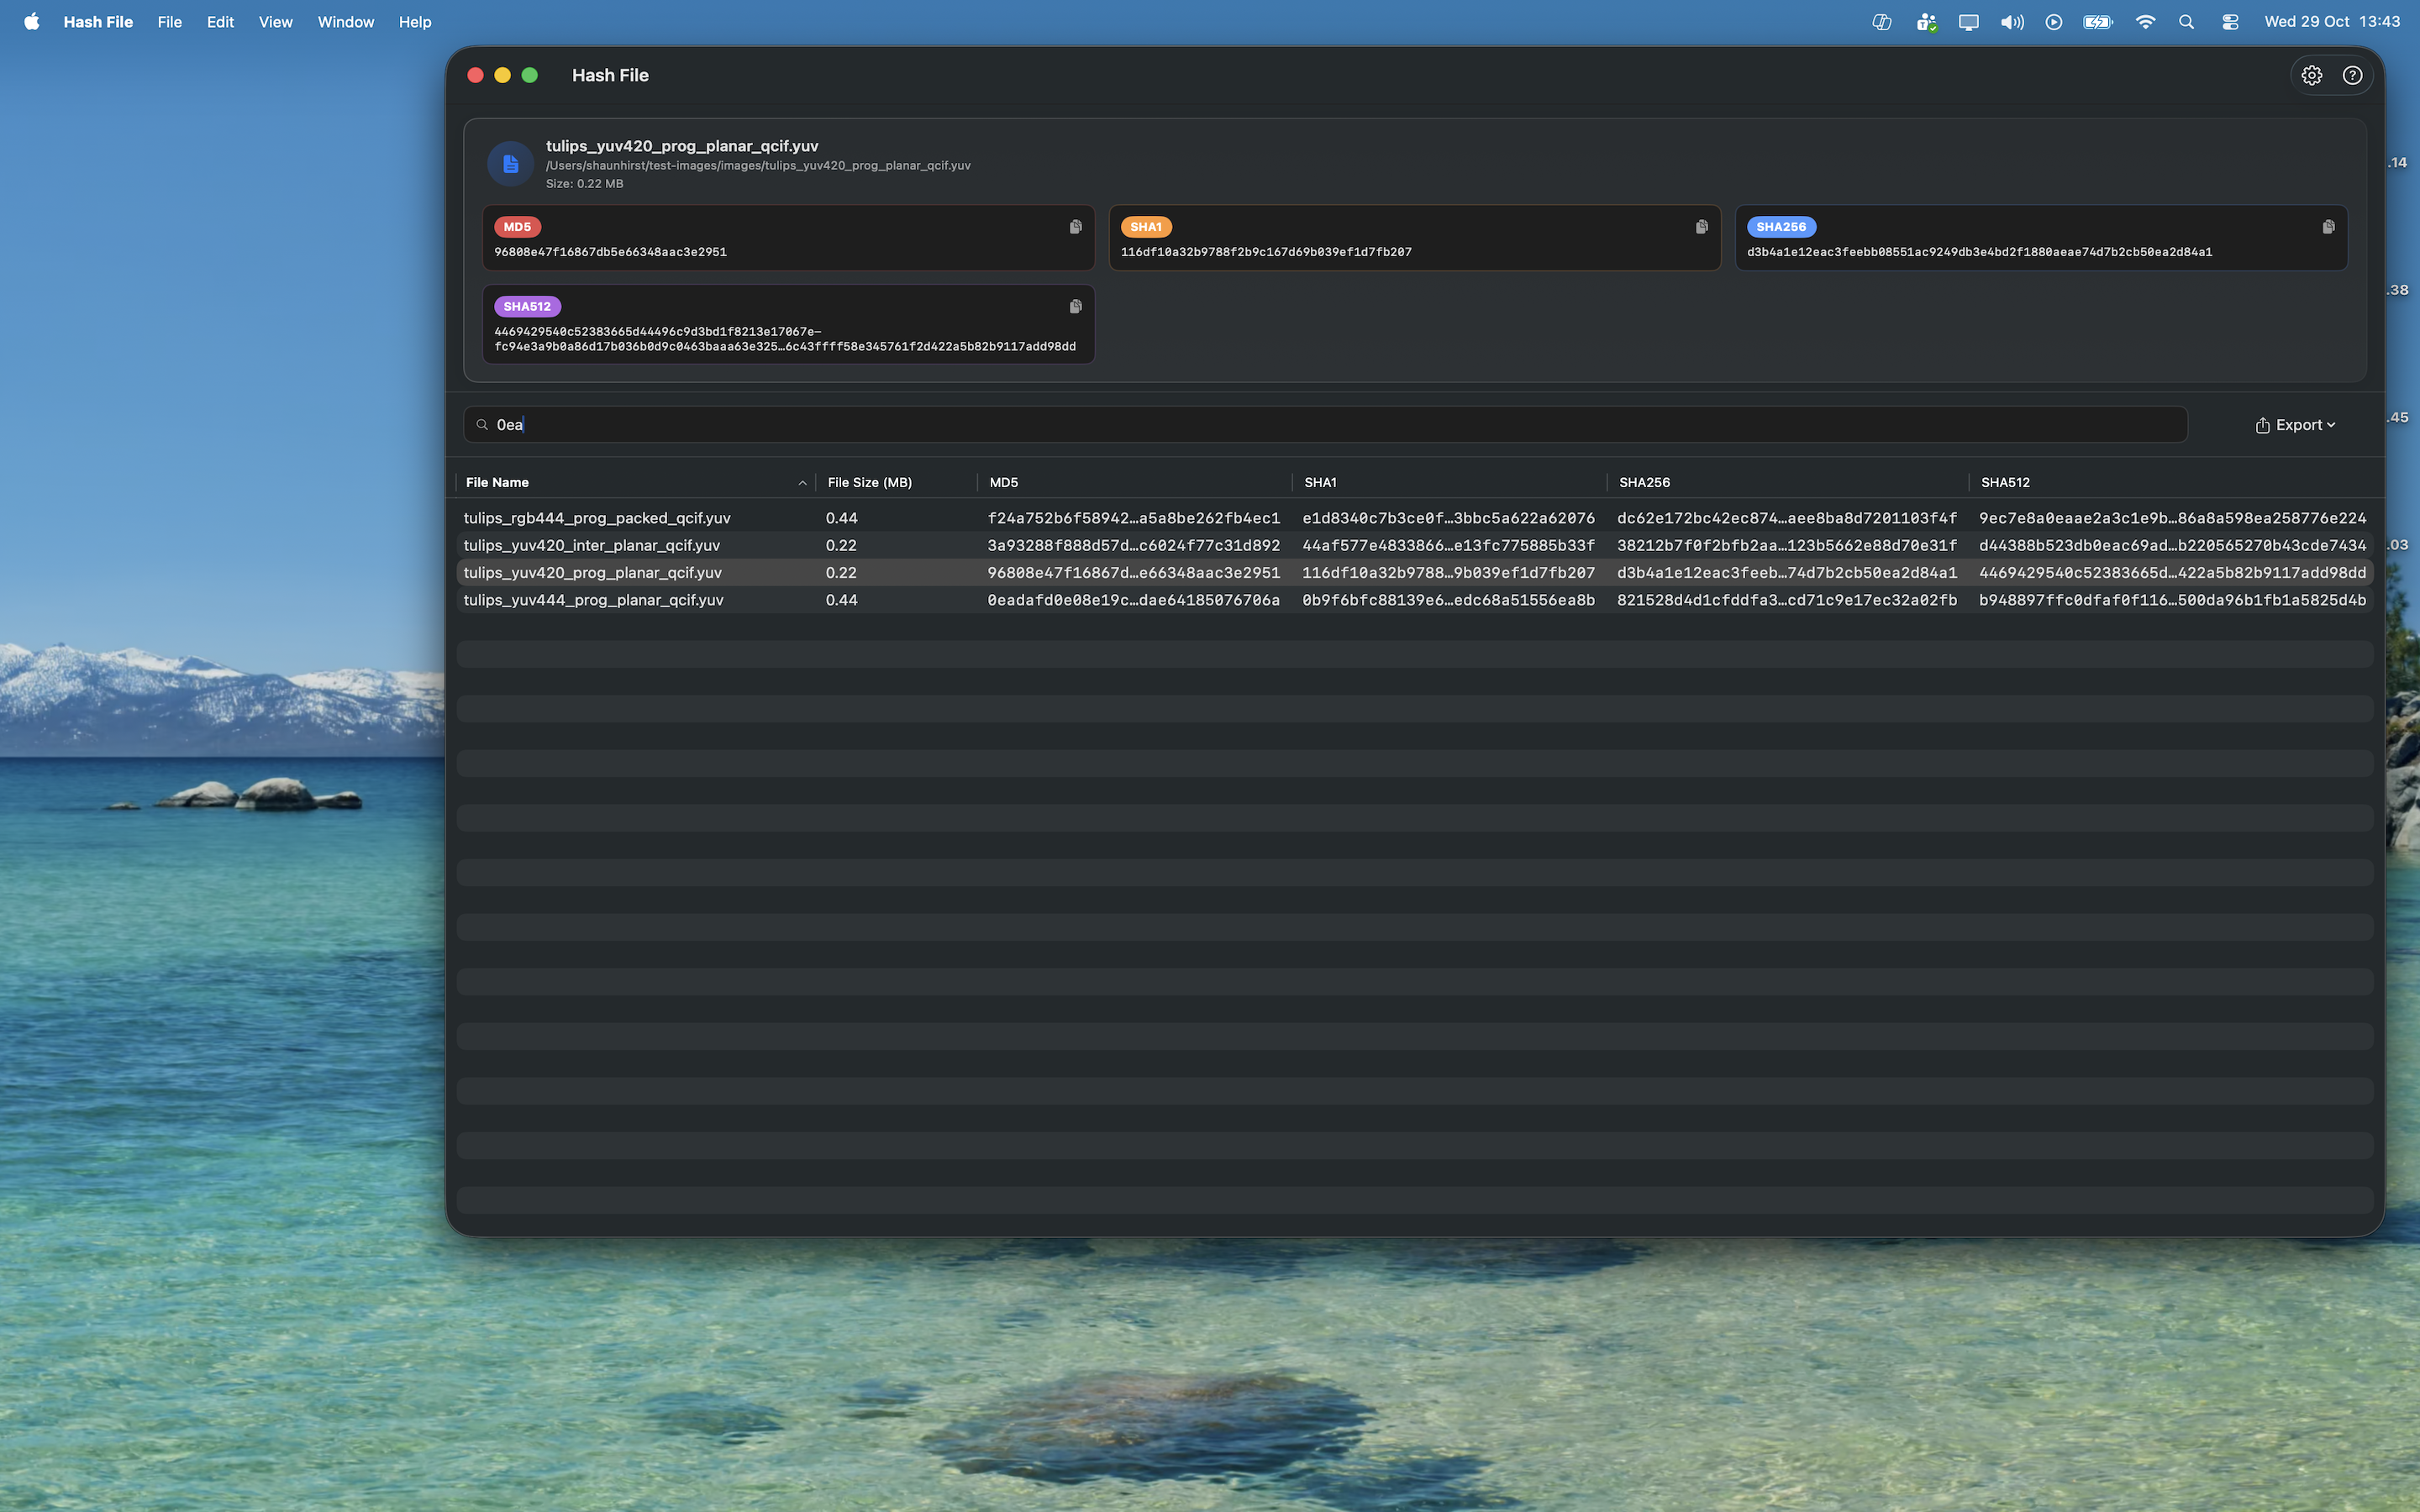Click the blue document file icon
Viewport: 2420px width, 1512px height.
pos(510,164)
